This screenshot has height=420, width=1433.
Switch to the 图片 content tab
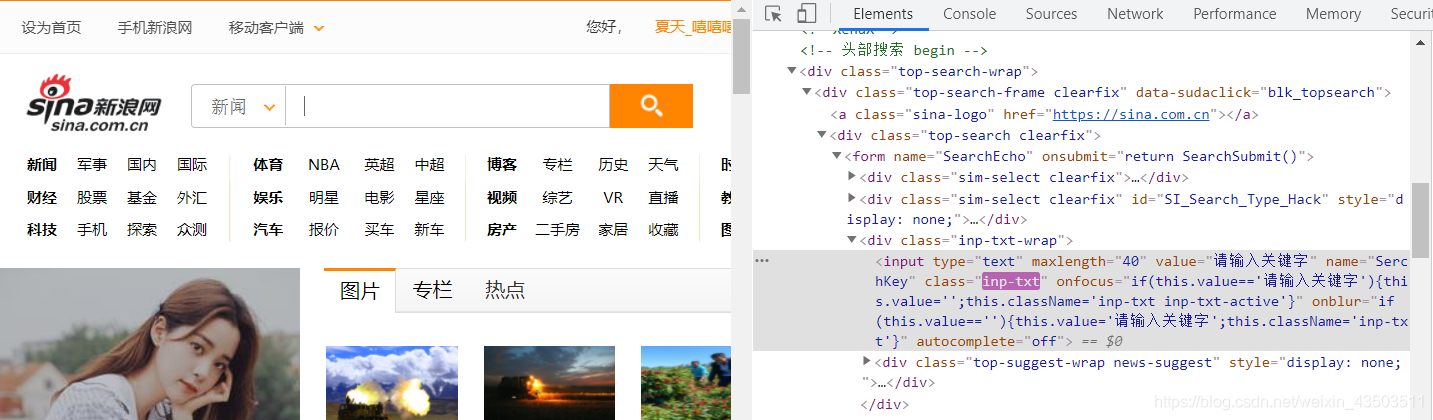point(360,291)
